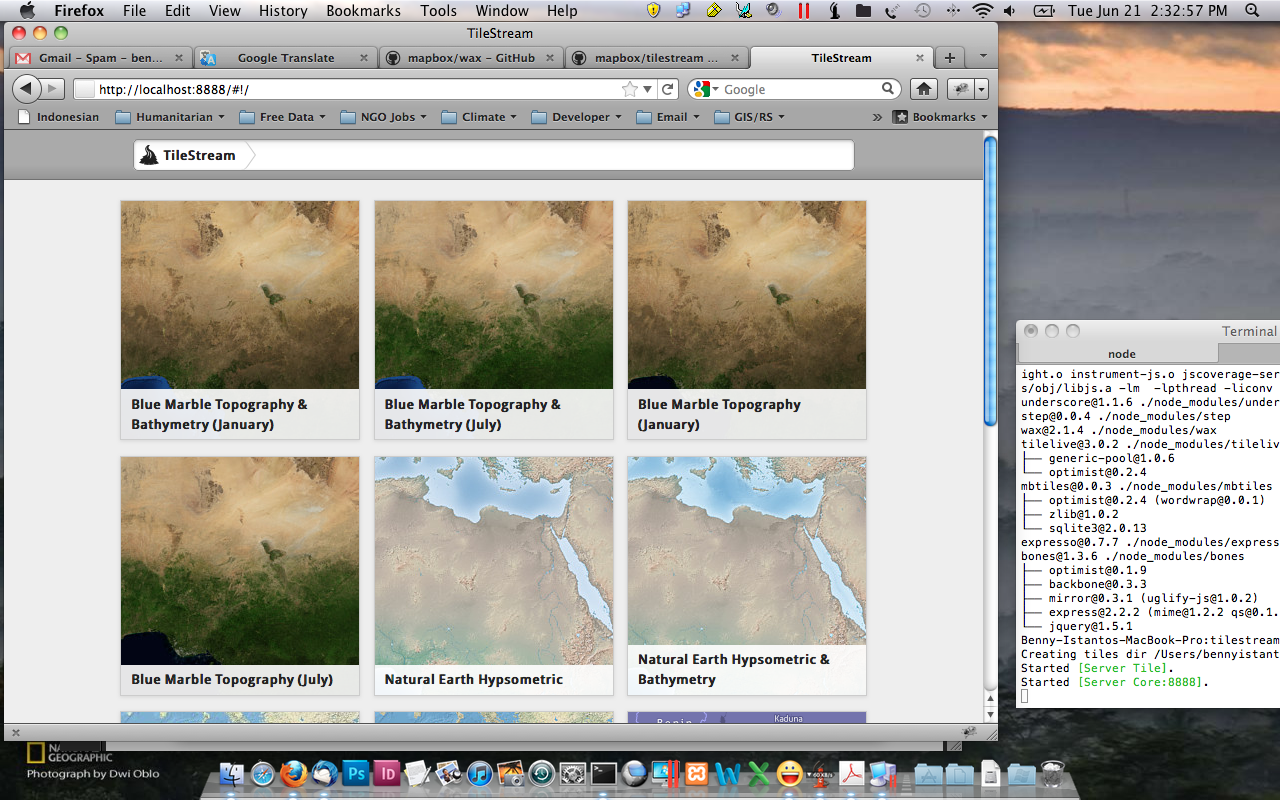
Task: Open the History menu in menu bar
Action: pos(283,11)
